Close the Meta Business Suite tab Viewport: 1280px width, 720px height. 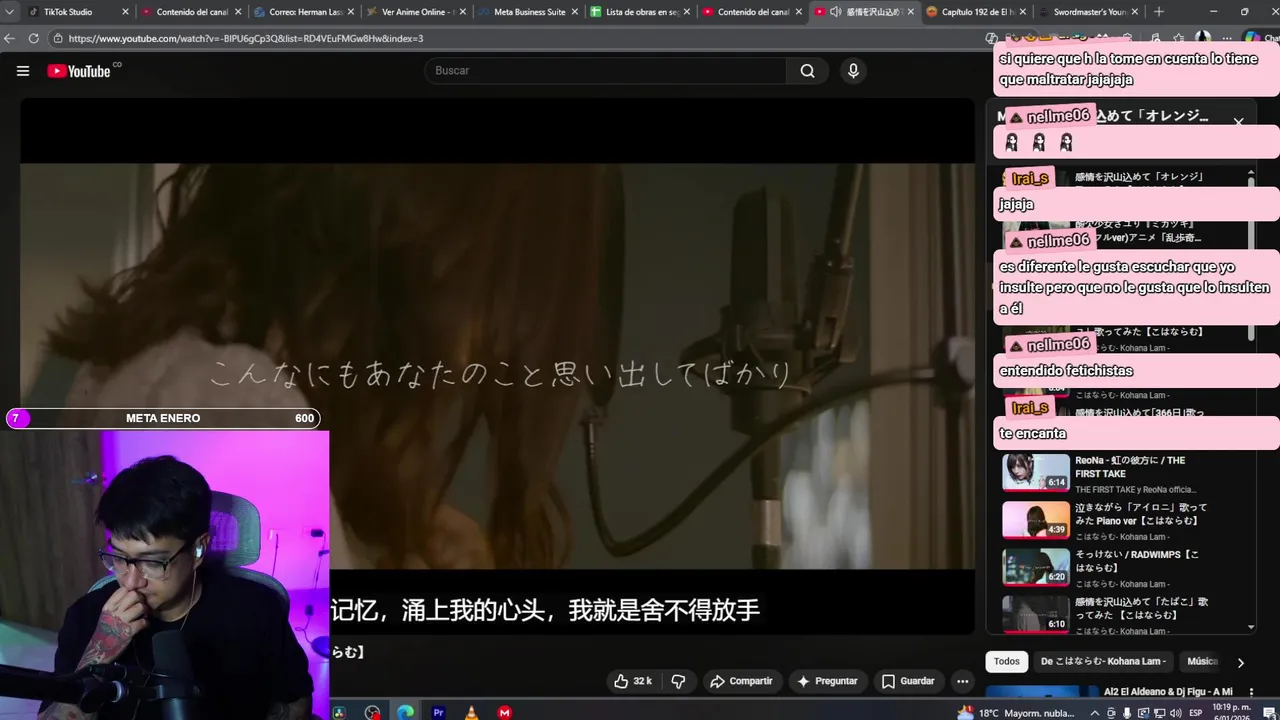[x=574, y=12]
